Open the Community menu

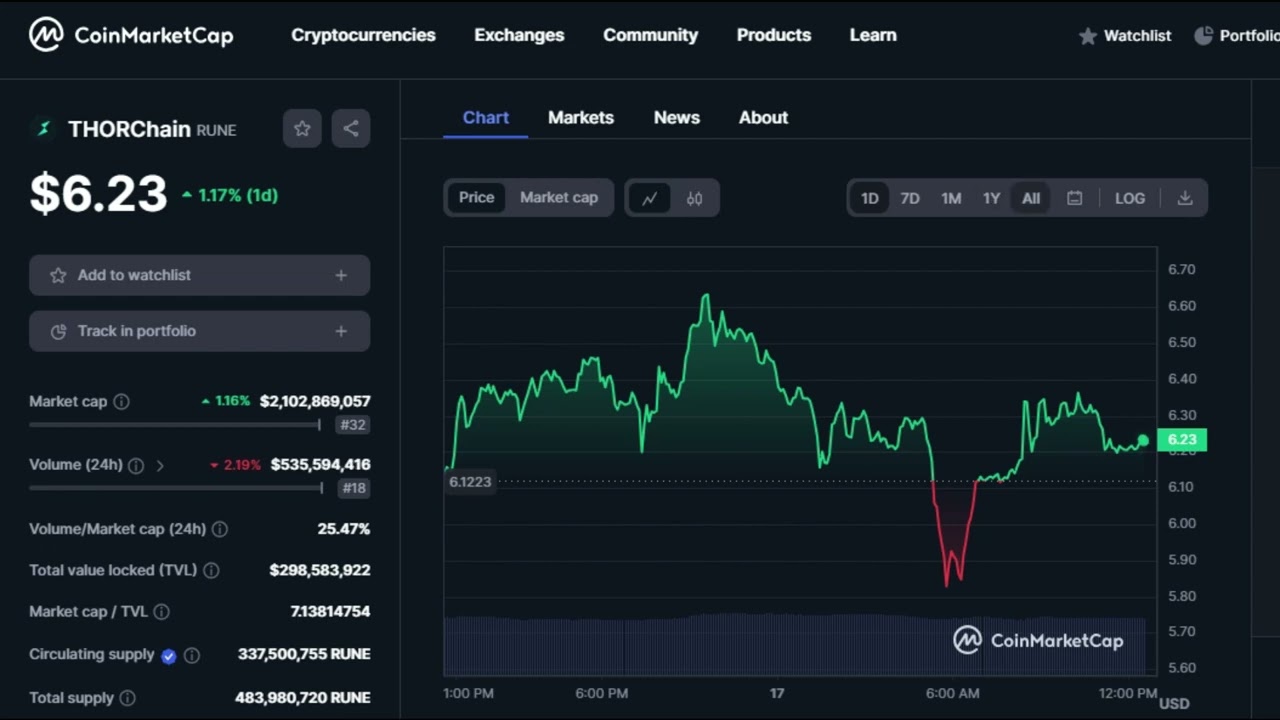(650, 35)
